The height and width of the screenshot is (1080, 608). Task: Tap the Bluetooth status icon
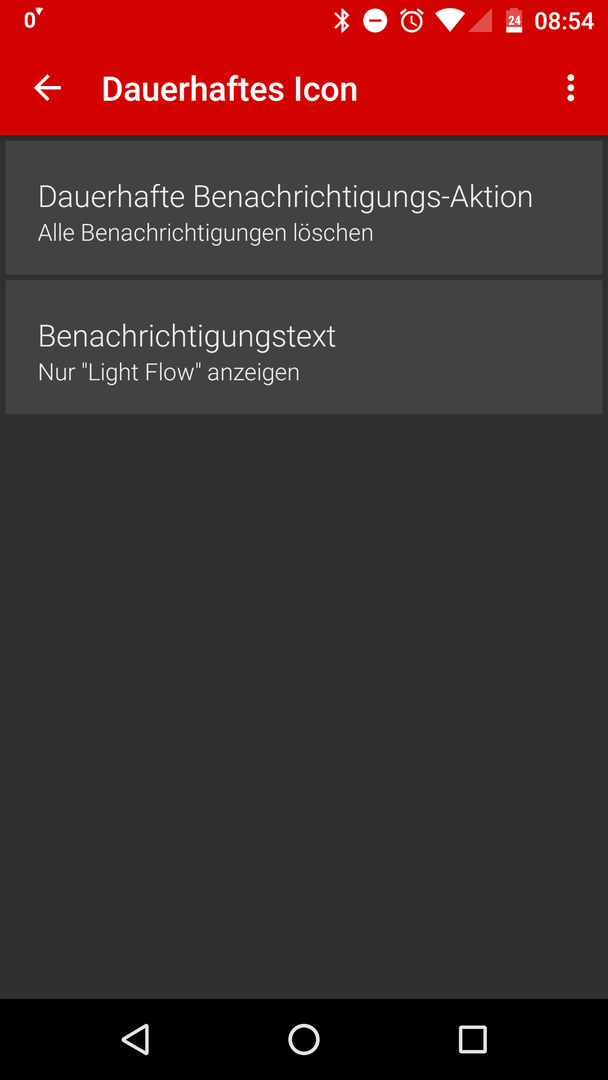coord(342,21)
